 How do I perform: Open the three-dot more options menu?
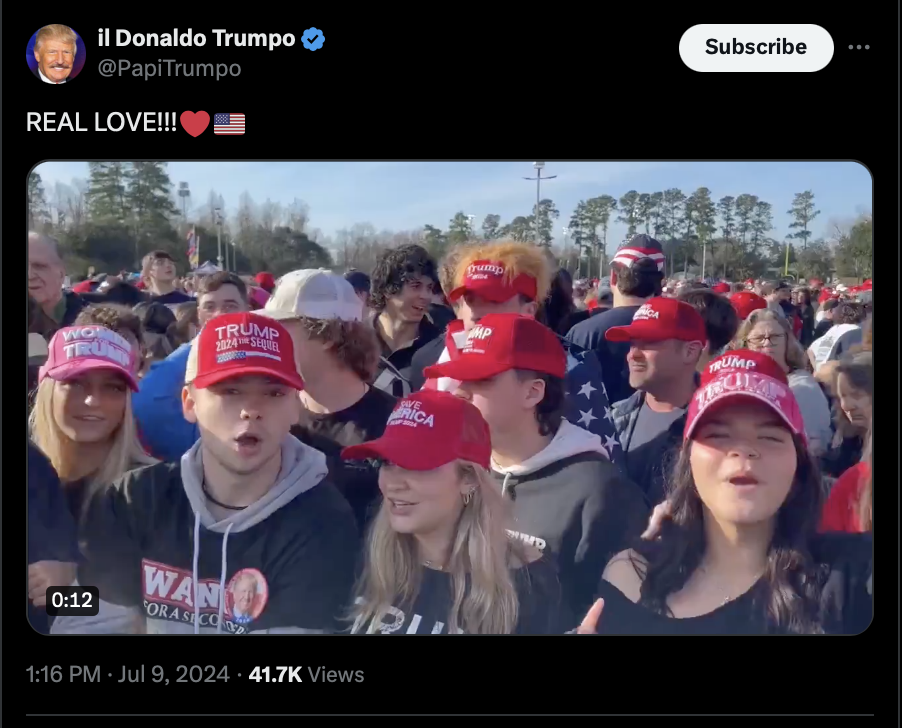click(858, 47)
